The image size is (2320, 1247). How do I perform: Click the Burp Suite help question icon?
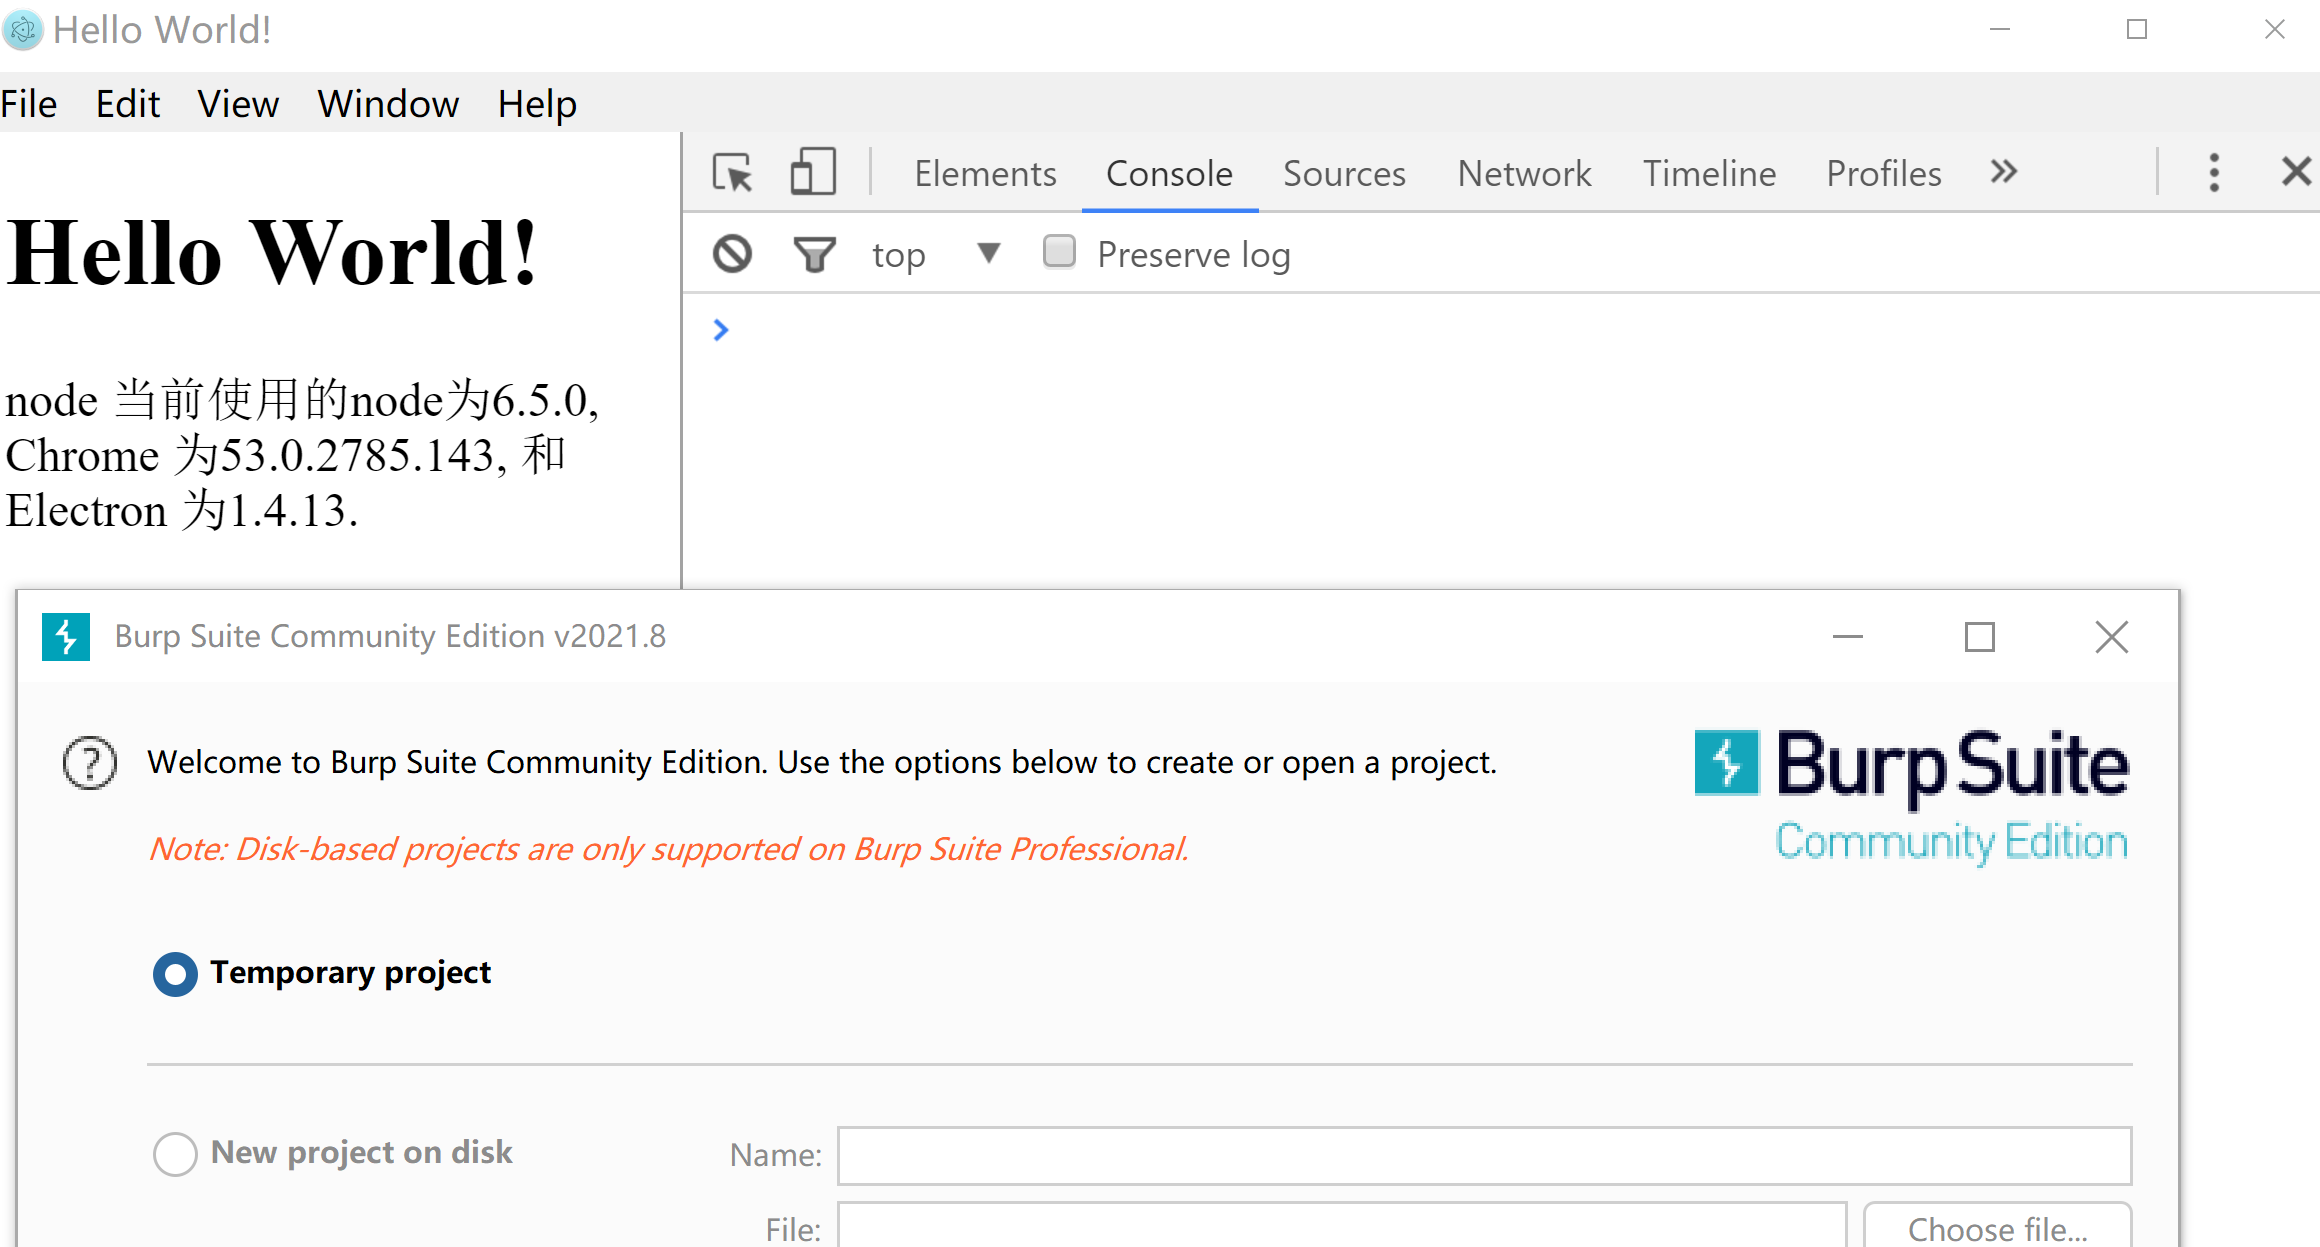pyautogui.click(x=90, y=763)
